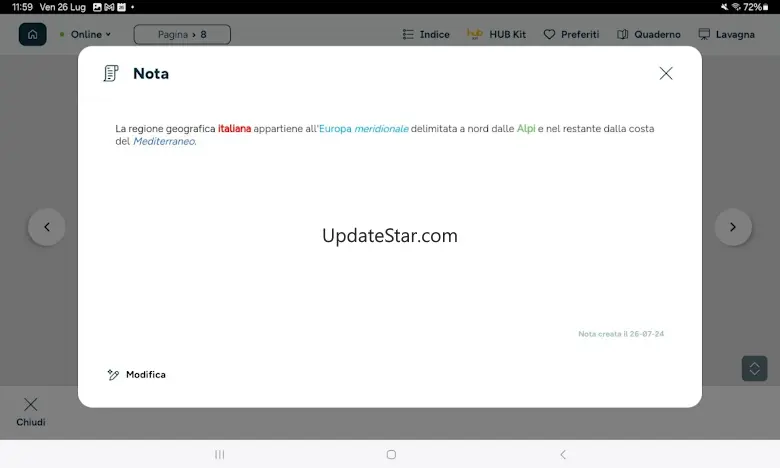This screenshot has height=468, width=780.
Task: Close the Nota dialog
Action: tap(666, 74)
